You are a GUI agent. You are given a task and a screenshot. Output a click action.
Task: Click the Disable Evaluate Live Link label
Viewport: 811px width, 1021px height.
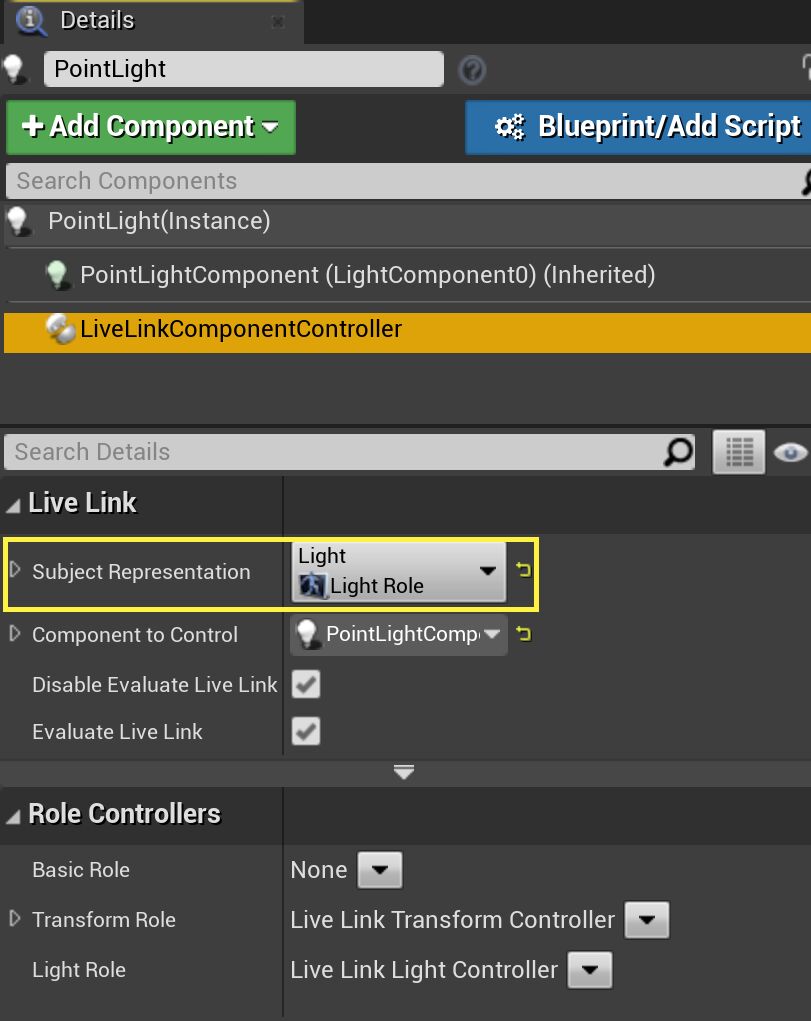click(x=155, y=685)
